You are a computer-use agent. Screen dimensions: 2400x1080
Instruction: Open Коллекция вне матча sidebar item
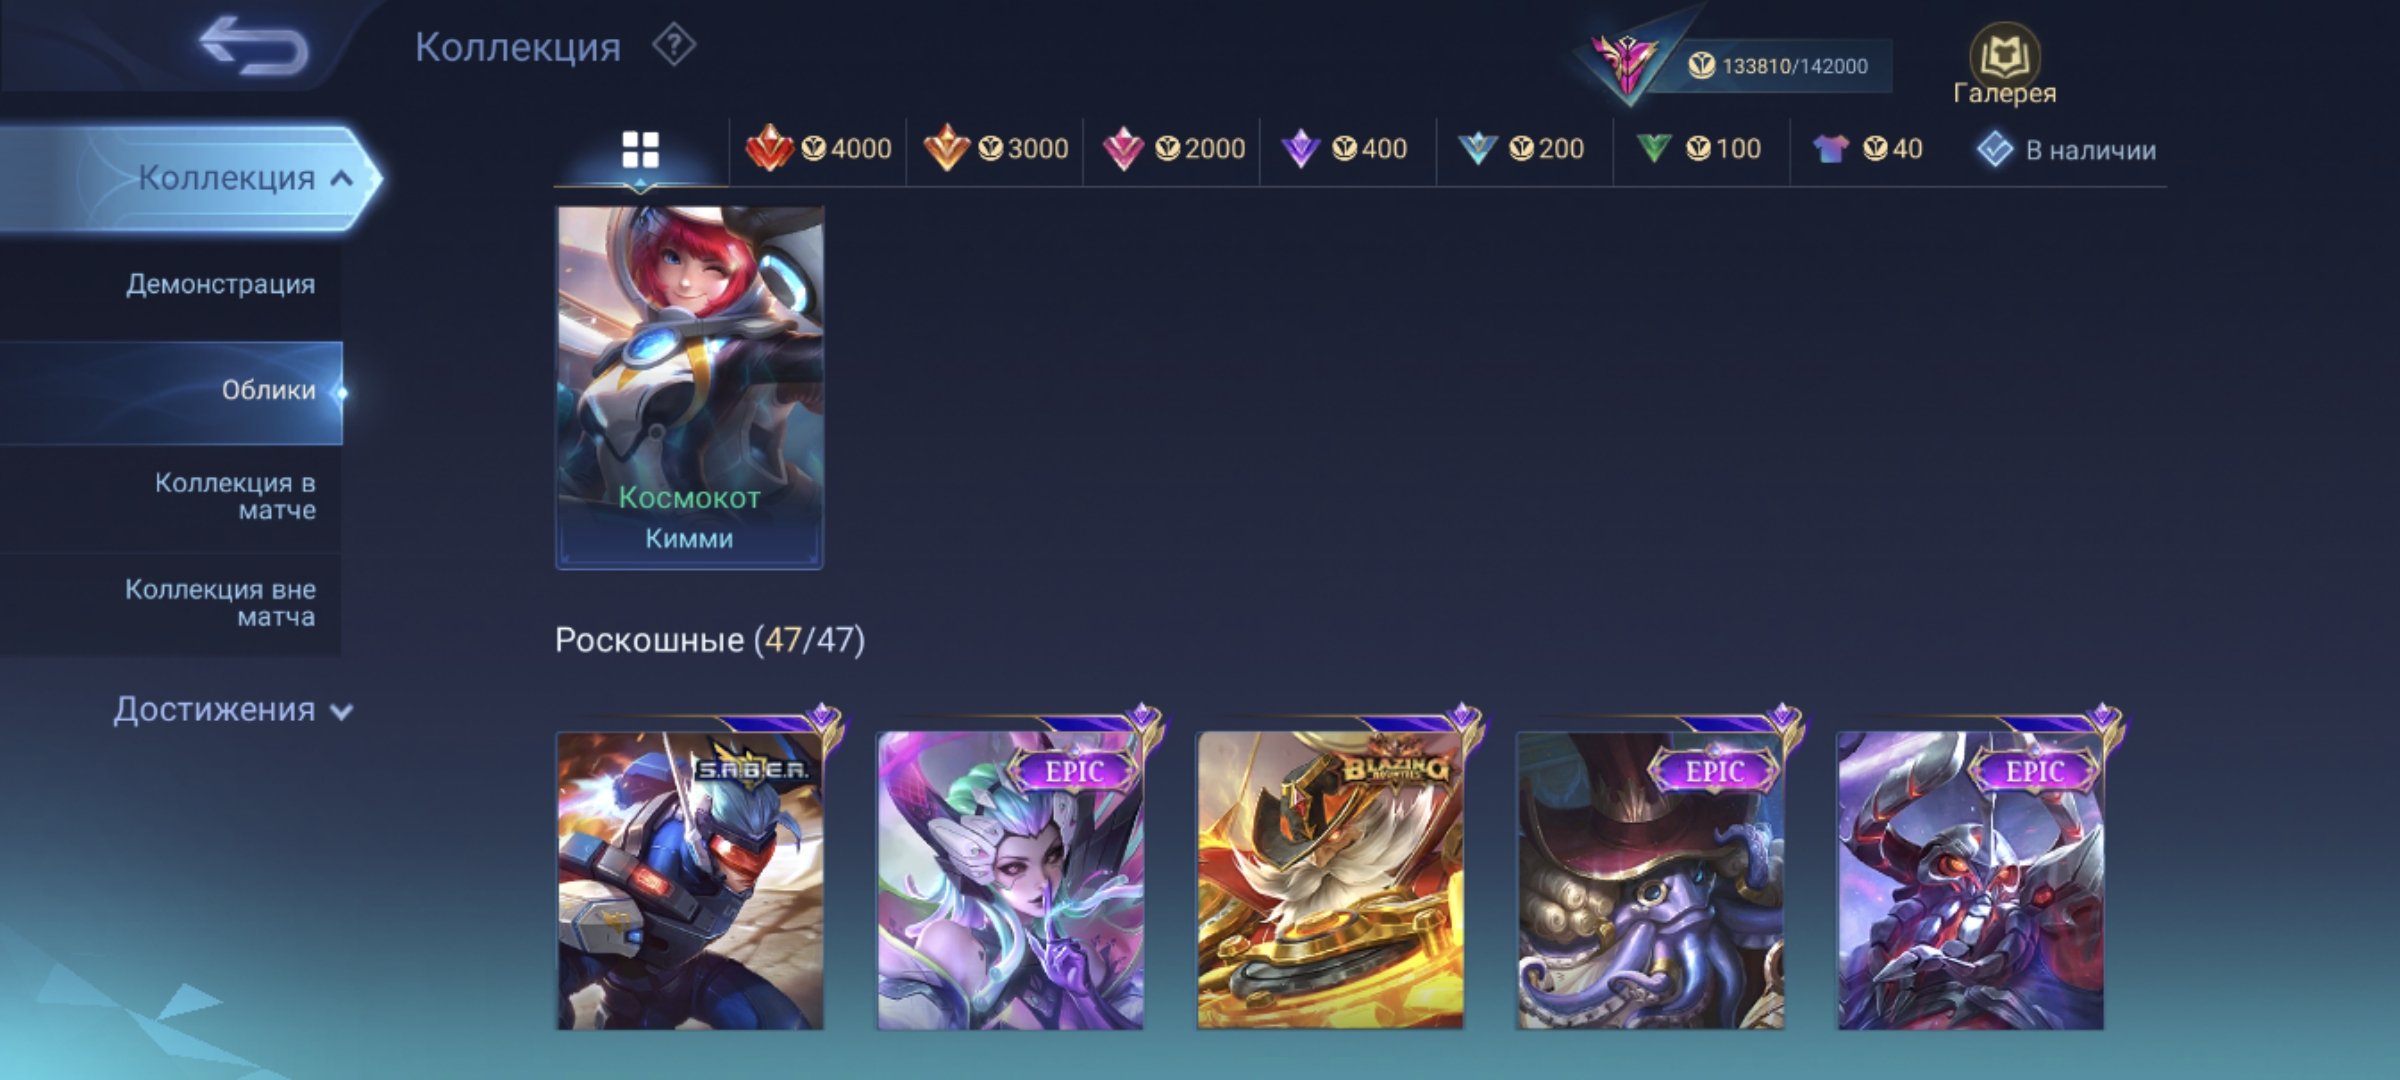(x=220, y=603)
